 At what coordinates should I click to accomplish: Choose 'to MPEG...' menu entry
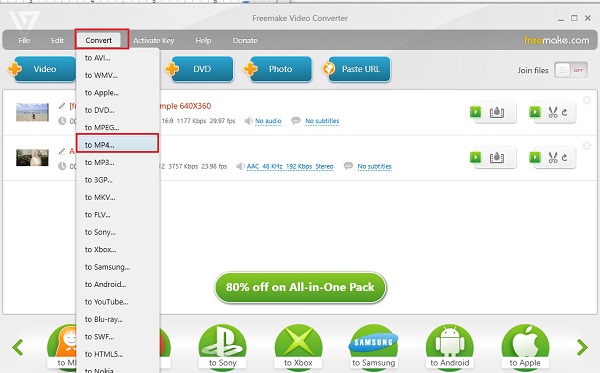(x=117, y=127)
